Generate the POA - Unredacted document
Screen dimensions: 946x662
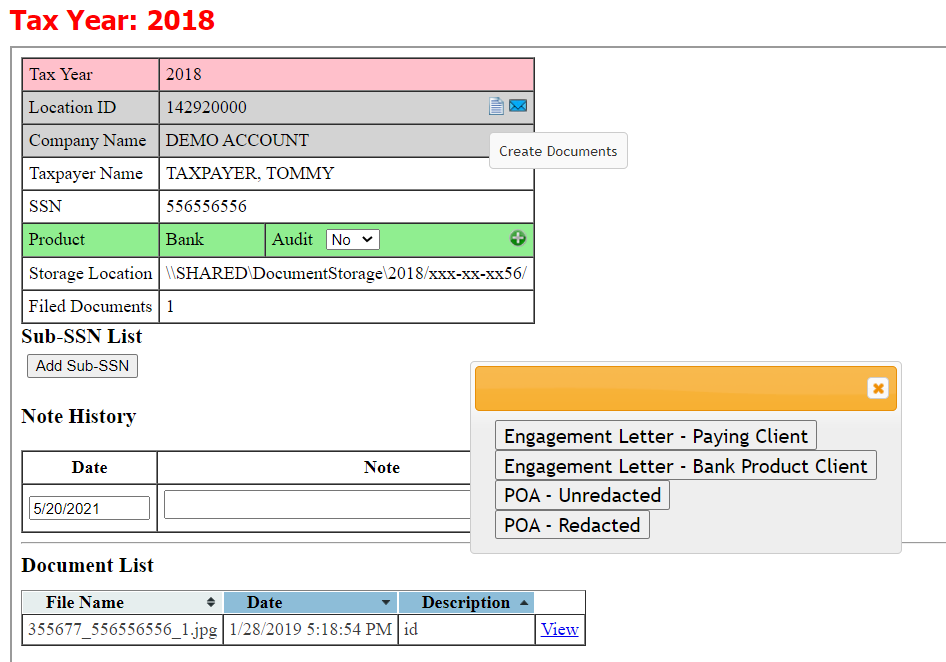[x=582, y=495]
